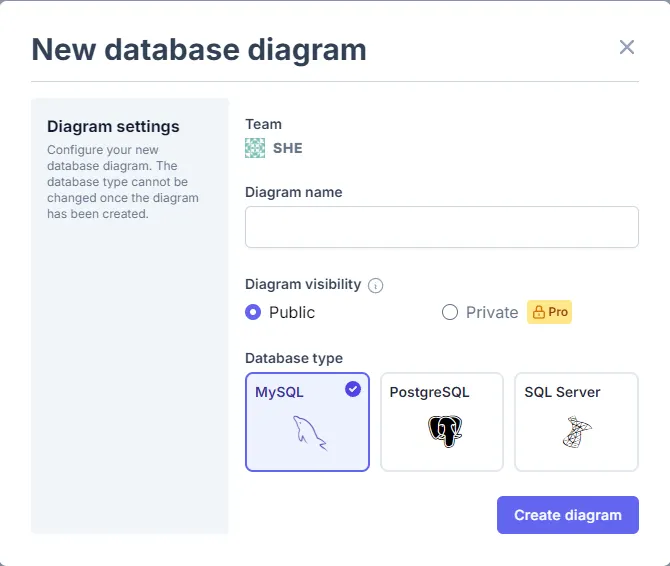Click the Diagram name label
Screen dimensions: 670x566
(x=293, y=192)
